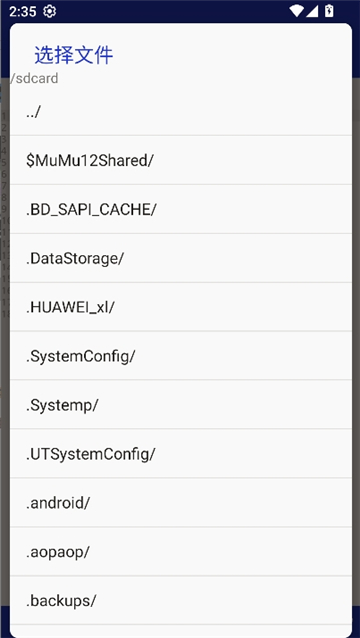
Task: Open the .DataStorage folder
Action: pos(181,258)
